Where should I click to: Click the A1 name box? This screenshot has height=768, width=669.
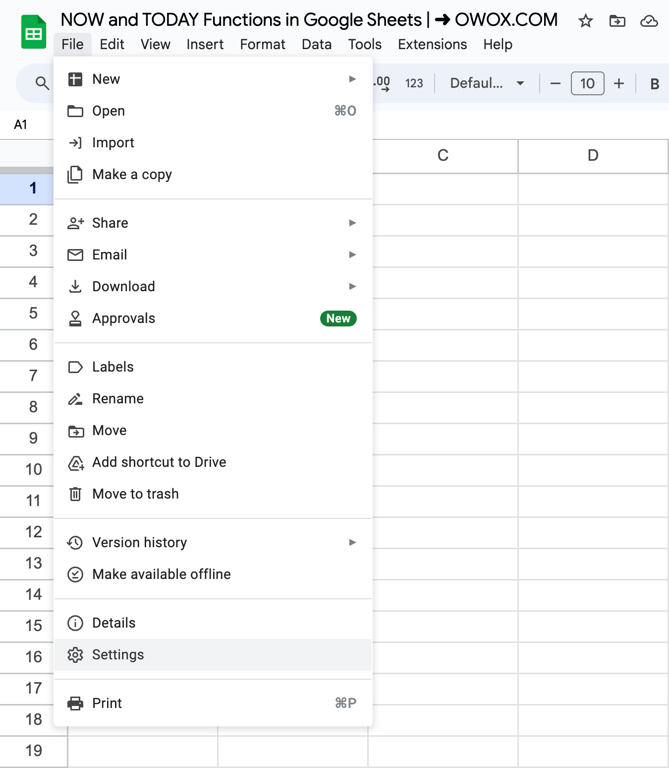coord(21,124)
